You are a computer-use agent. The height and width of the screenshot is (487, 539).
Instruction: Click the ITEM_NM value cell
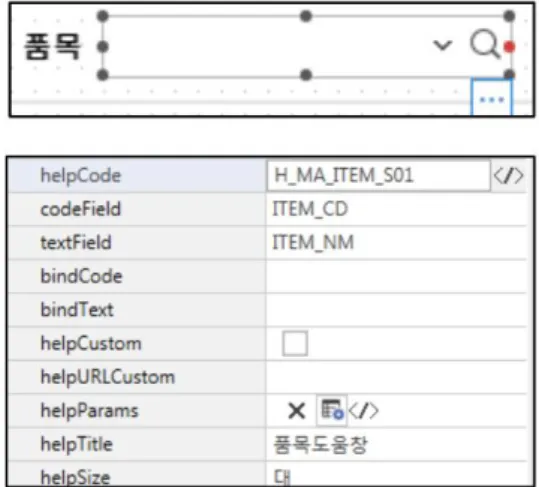click(396, 242)
